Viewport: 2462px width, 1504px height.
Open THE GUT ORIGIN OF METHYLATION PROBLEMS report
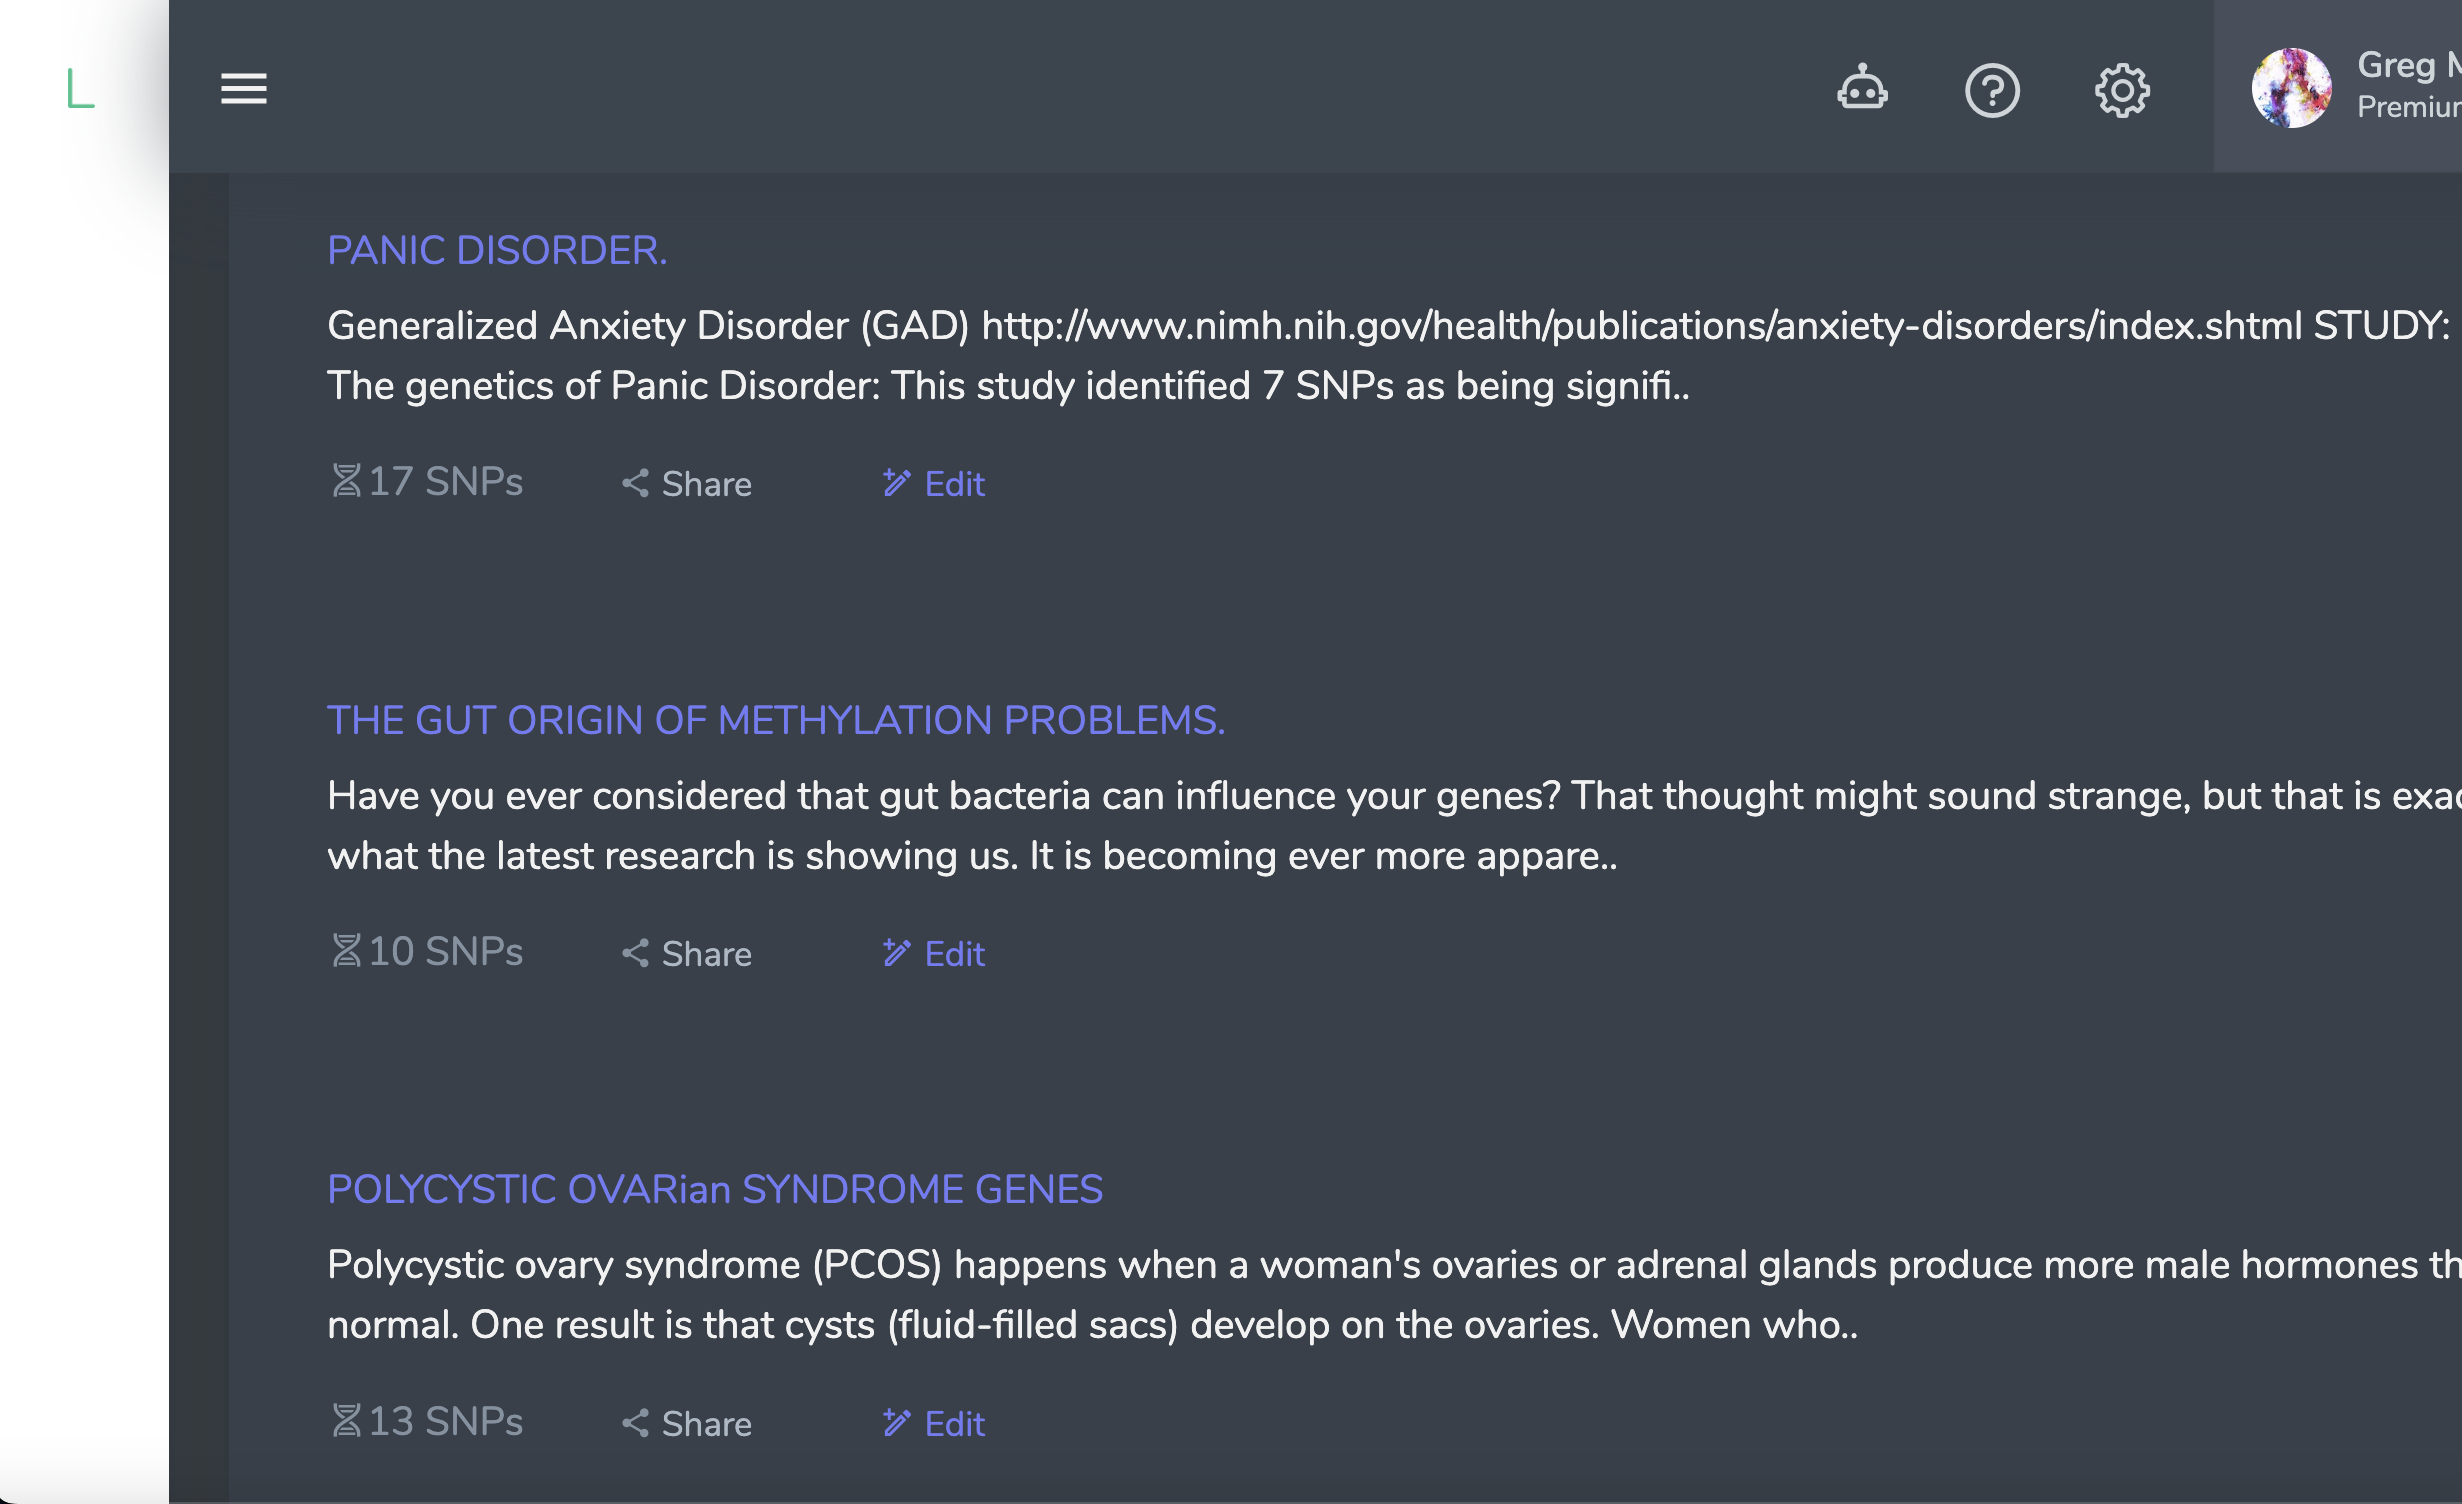pyautogui.click(x=777, y=719)
